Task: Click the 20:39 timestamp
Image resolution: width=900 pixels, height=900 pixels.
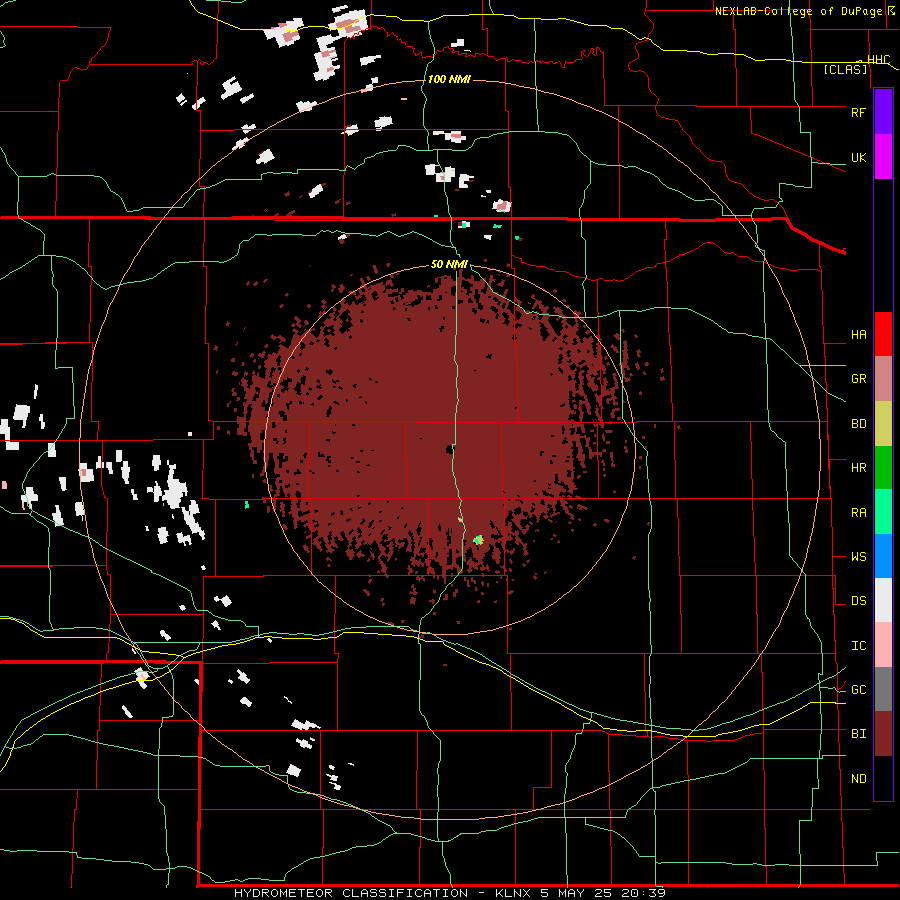Action: (643, 893)
